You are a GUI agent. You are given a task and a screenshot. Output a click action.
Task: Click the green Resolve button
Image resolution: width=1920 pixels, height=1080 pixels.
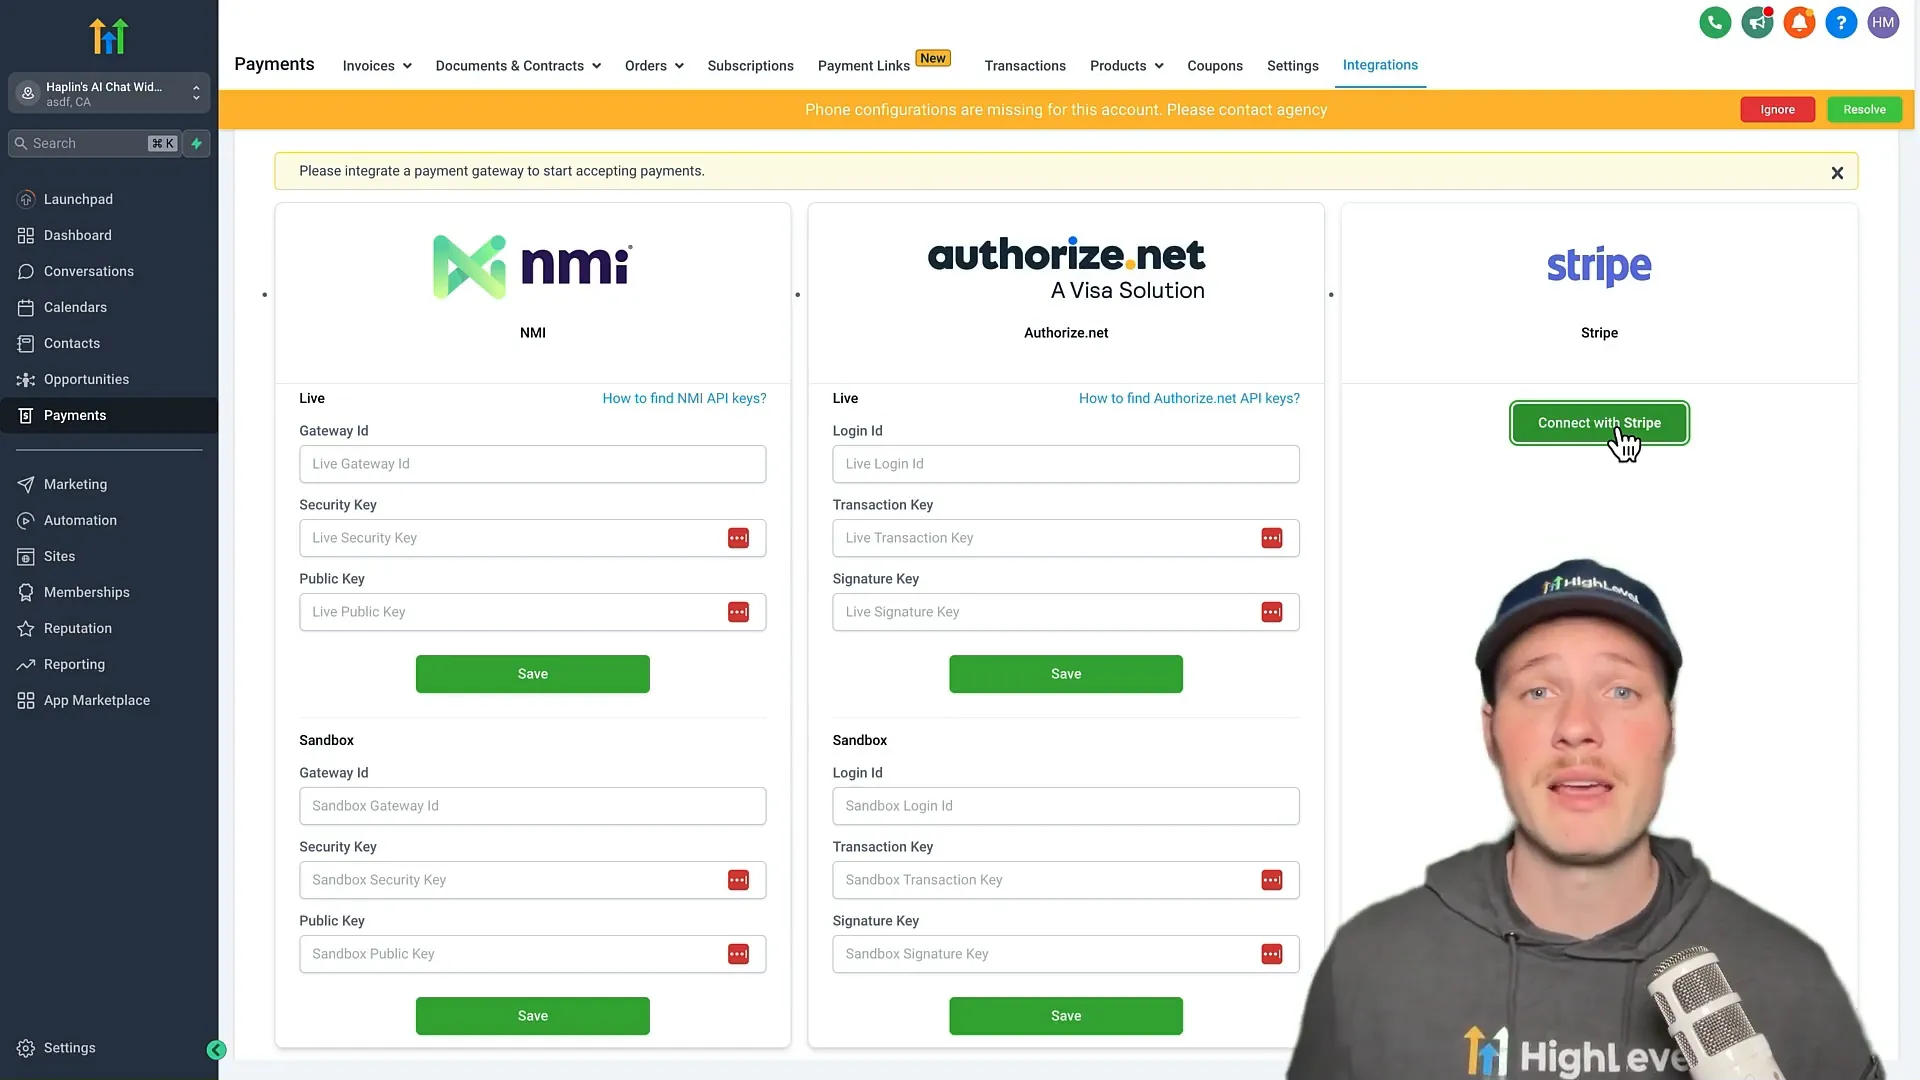1864,110
